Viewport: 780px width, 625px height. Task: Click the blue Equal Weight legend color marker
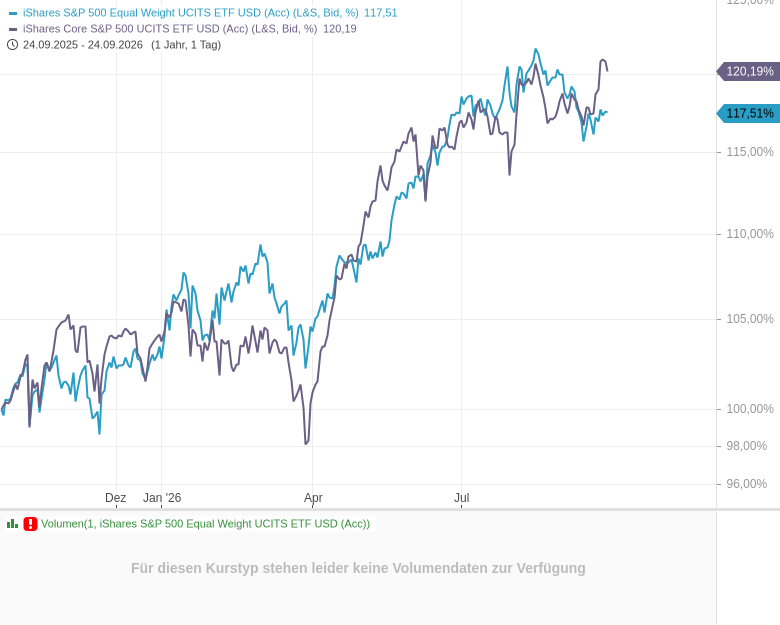(x=13, y=13)
